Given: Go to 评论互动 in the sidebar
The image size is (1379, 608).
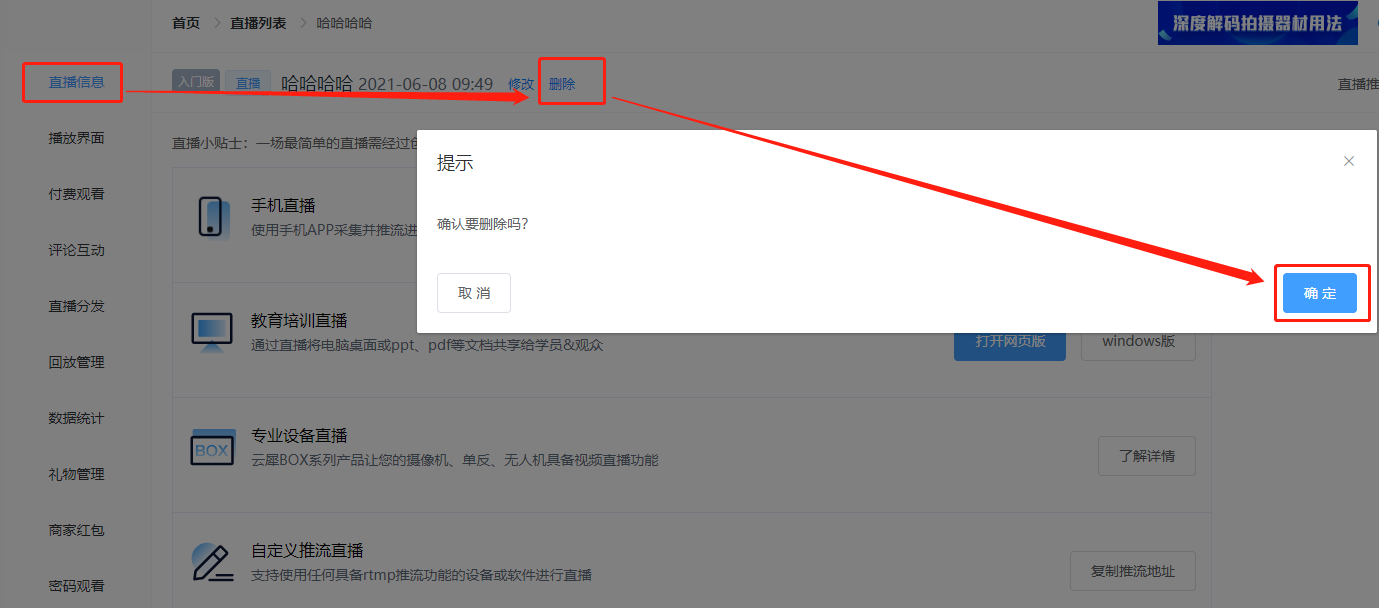Looking at the screenshot, I should 76,250.
